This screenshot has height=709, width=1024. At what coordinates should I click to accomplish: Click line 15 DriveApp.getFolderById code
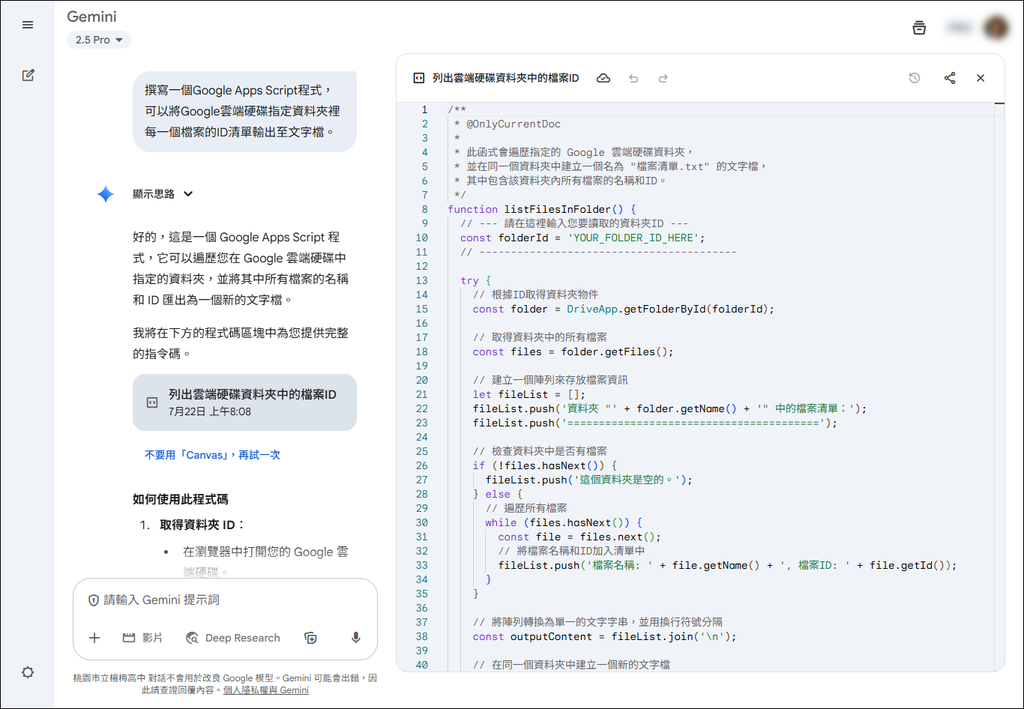(x=624, y=309)
